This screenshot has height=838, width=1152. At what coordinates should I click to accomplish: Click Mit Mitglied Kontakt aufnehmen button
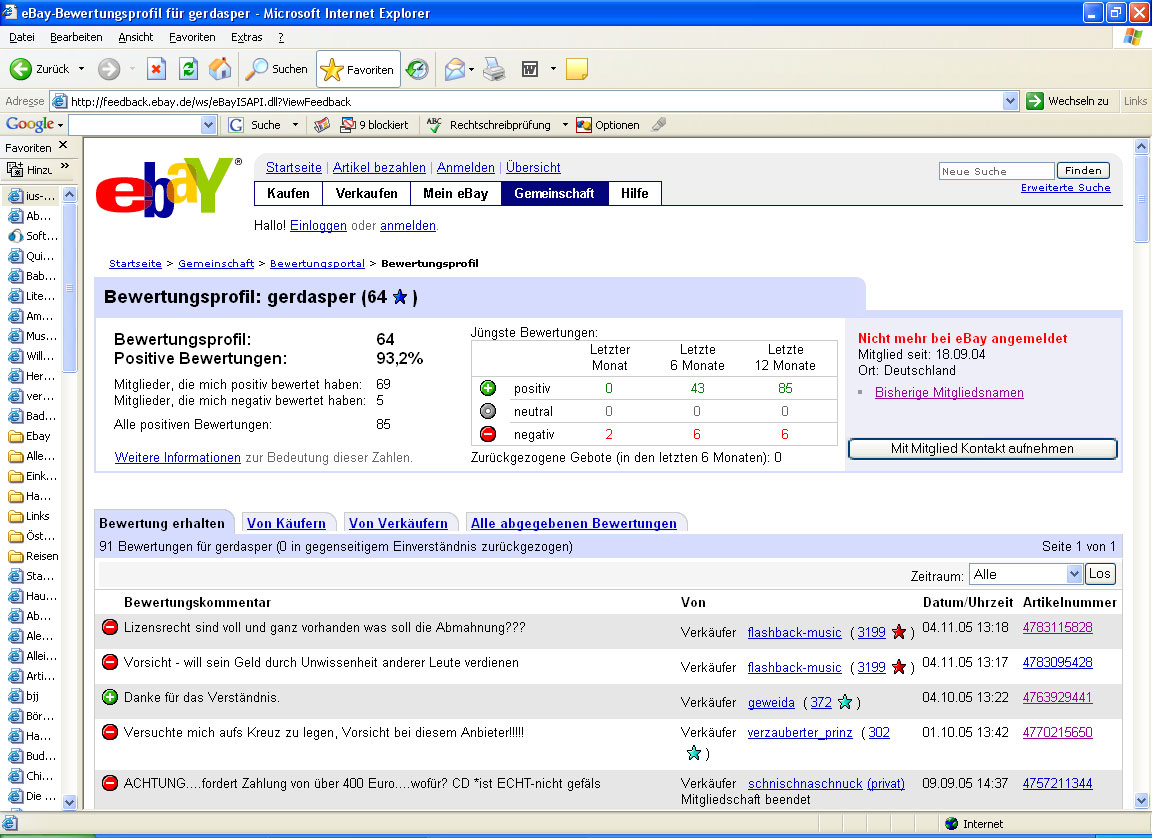coord(982,449)
